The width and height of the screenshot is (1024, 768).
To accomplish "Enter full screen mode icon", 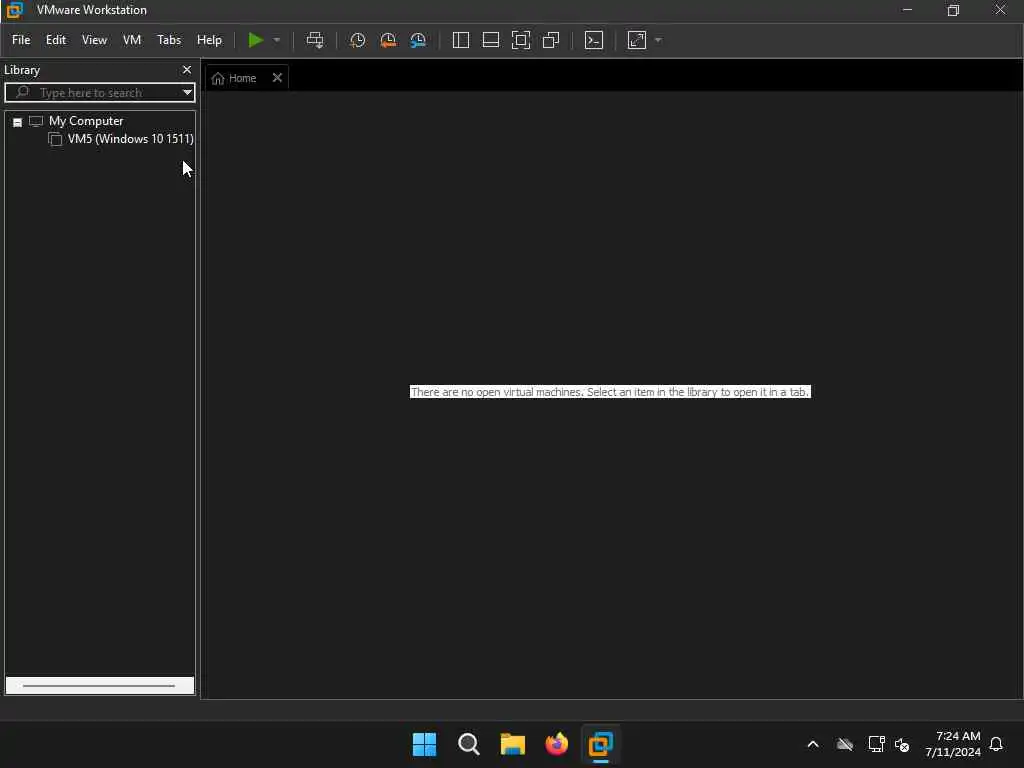I will 520,40.
